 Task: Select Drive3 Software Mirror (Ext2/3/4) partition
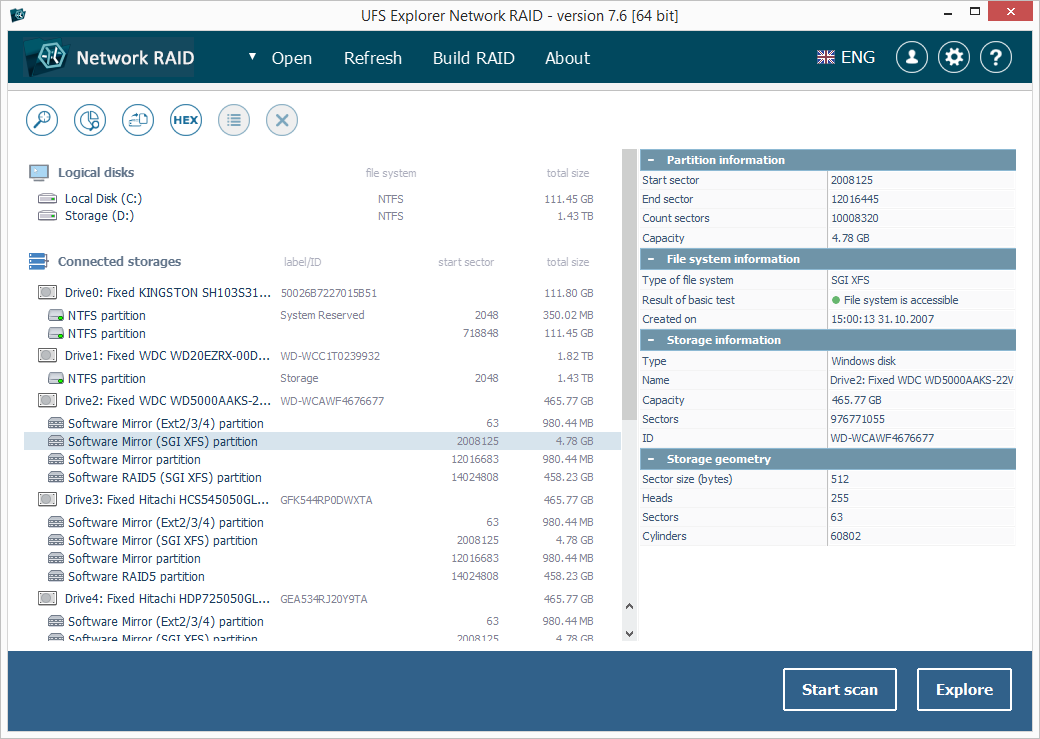point(322,522)
